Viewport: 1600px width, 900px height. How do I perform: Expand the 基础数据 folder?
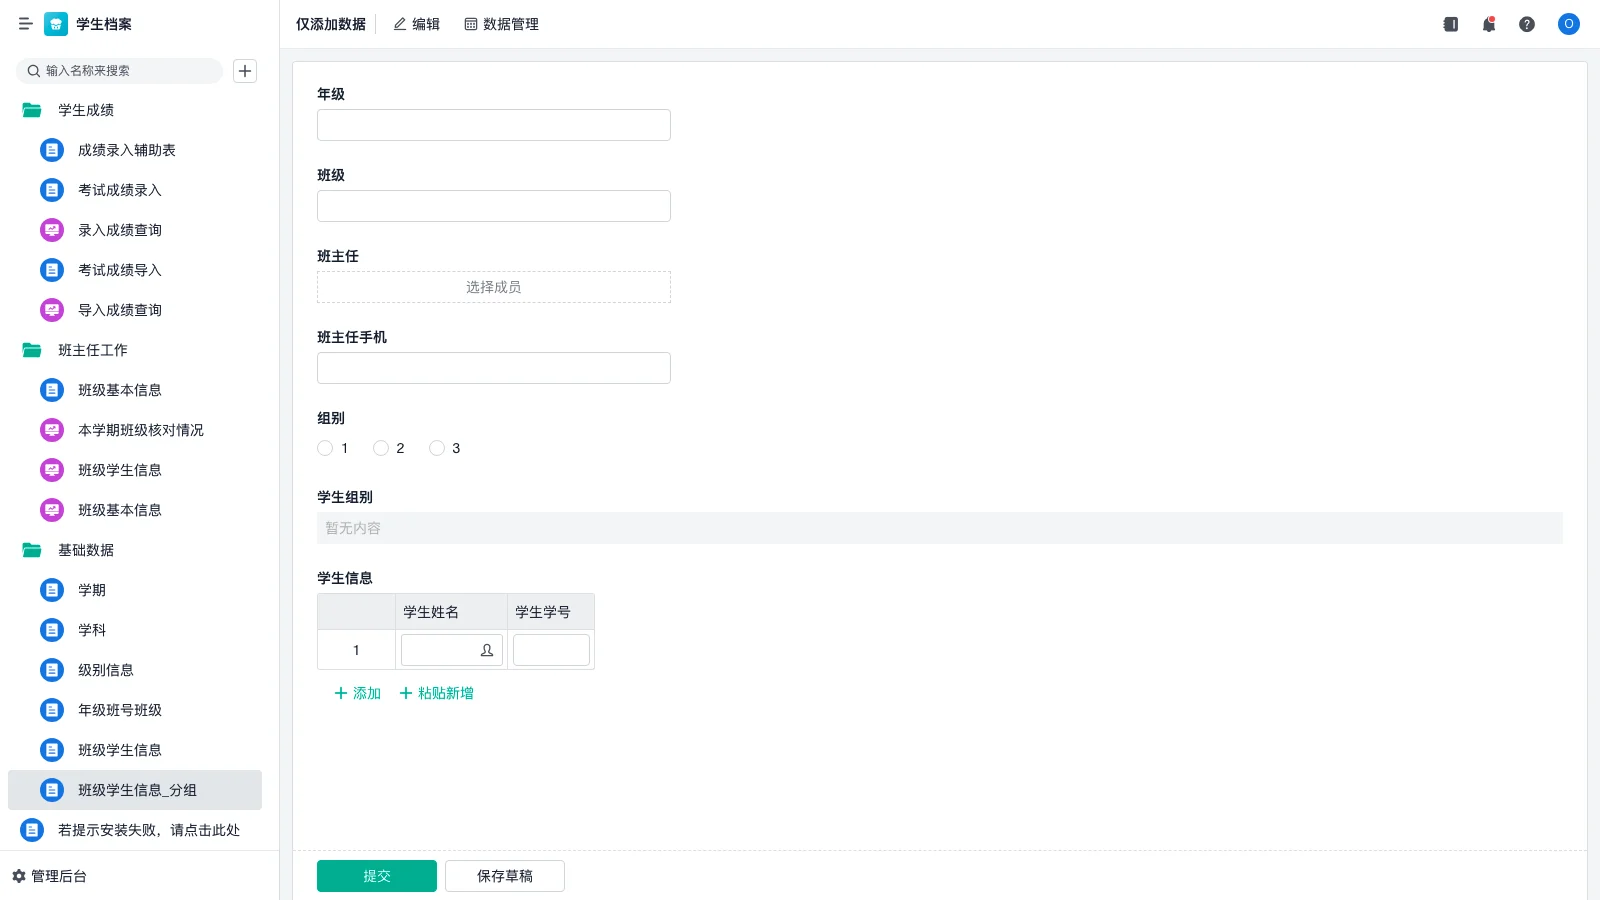[x=86, y=550]
